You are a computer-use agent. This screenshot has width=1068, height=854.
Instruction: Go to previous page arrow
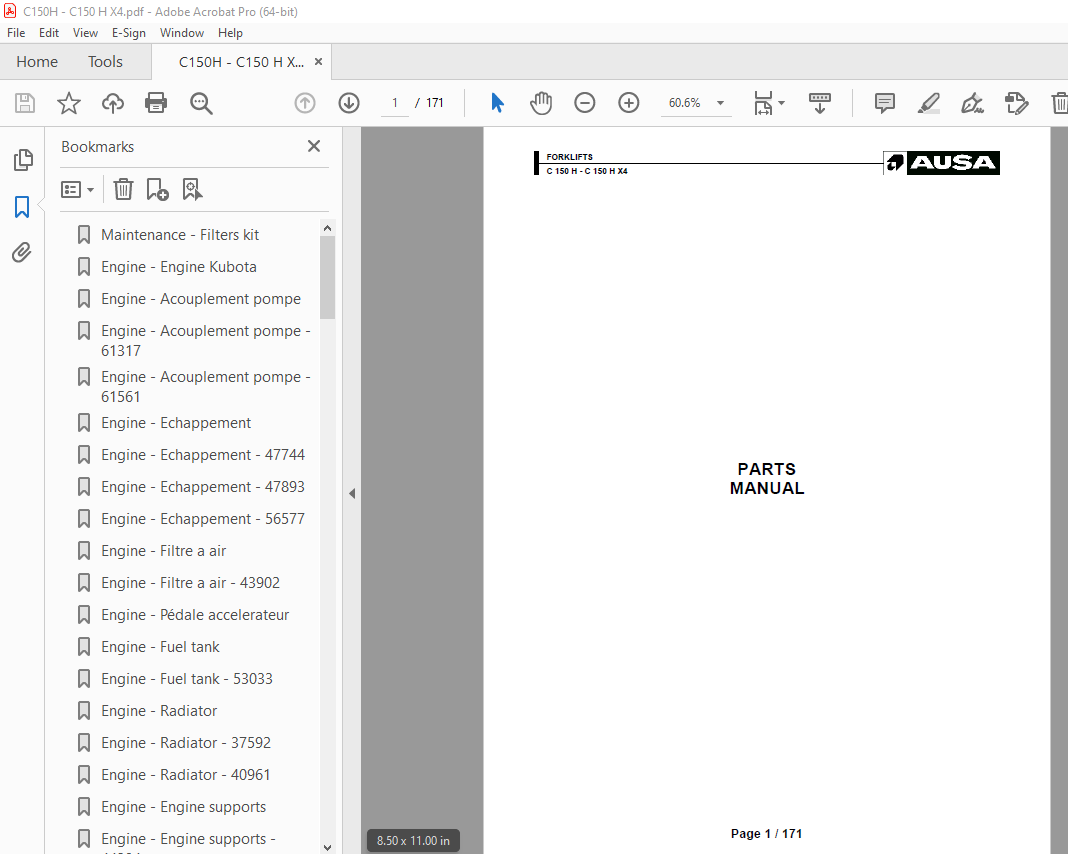click(x=304, y=103)
